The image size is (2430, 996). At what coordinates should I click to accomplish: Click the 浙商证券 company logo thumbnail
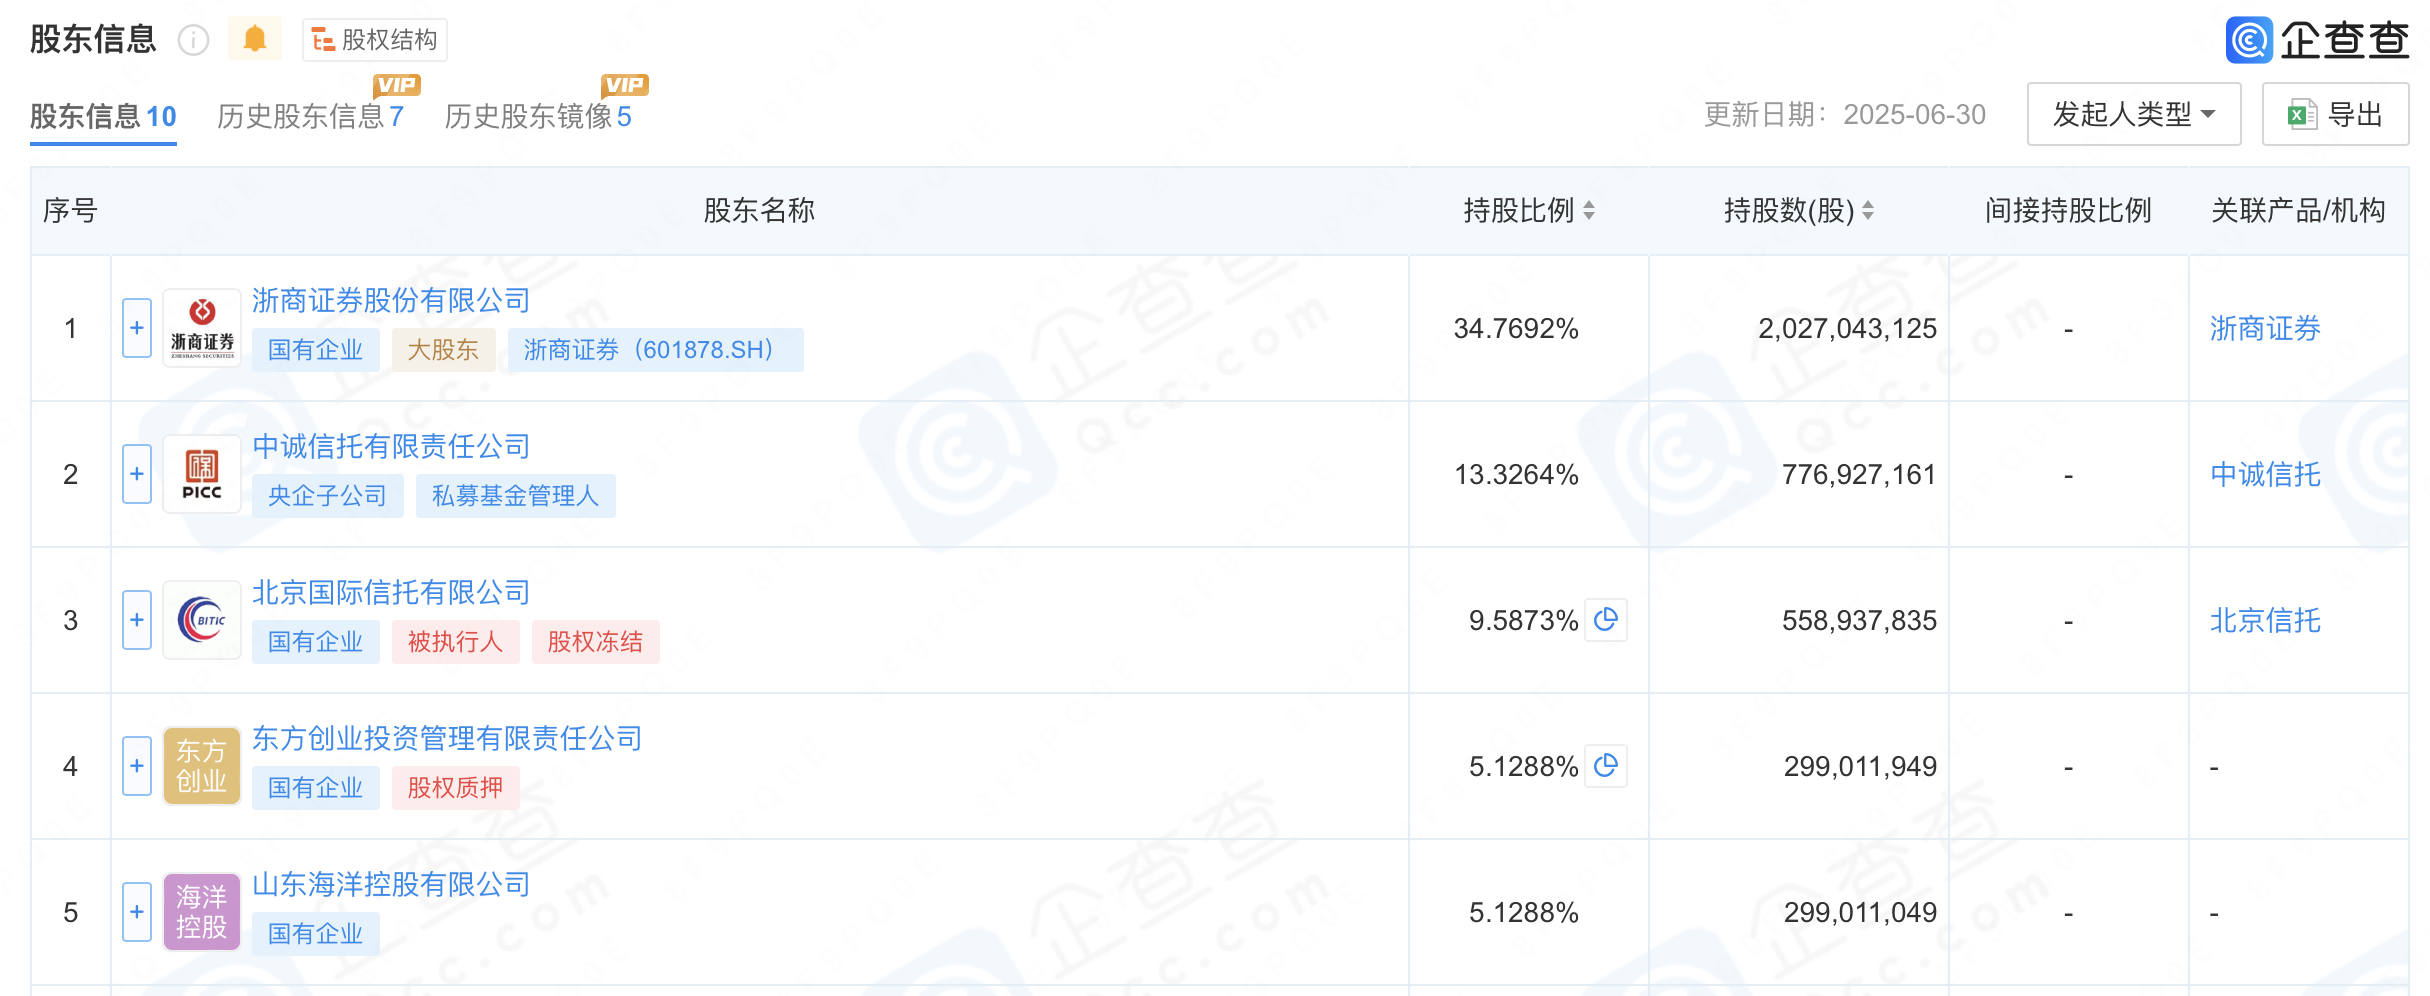tap(202, 328)
